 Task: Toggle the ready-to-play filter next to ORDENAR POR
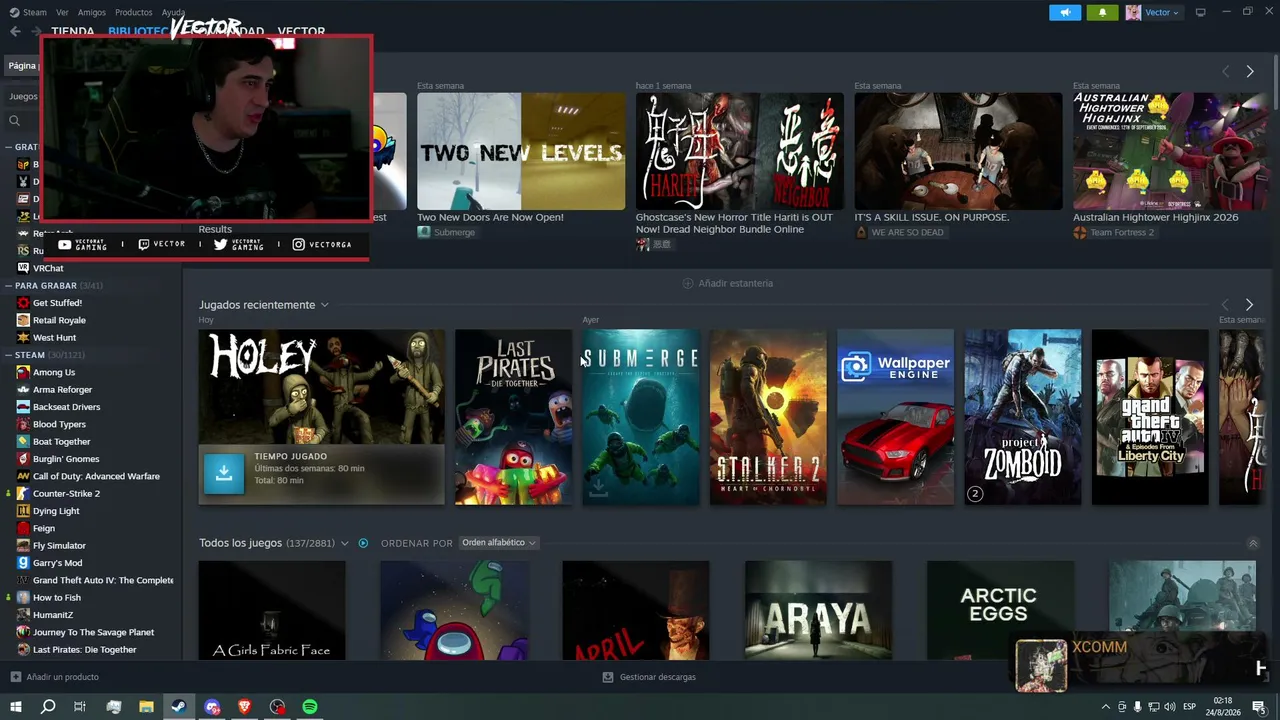coord(363,543)
